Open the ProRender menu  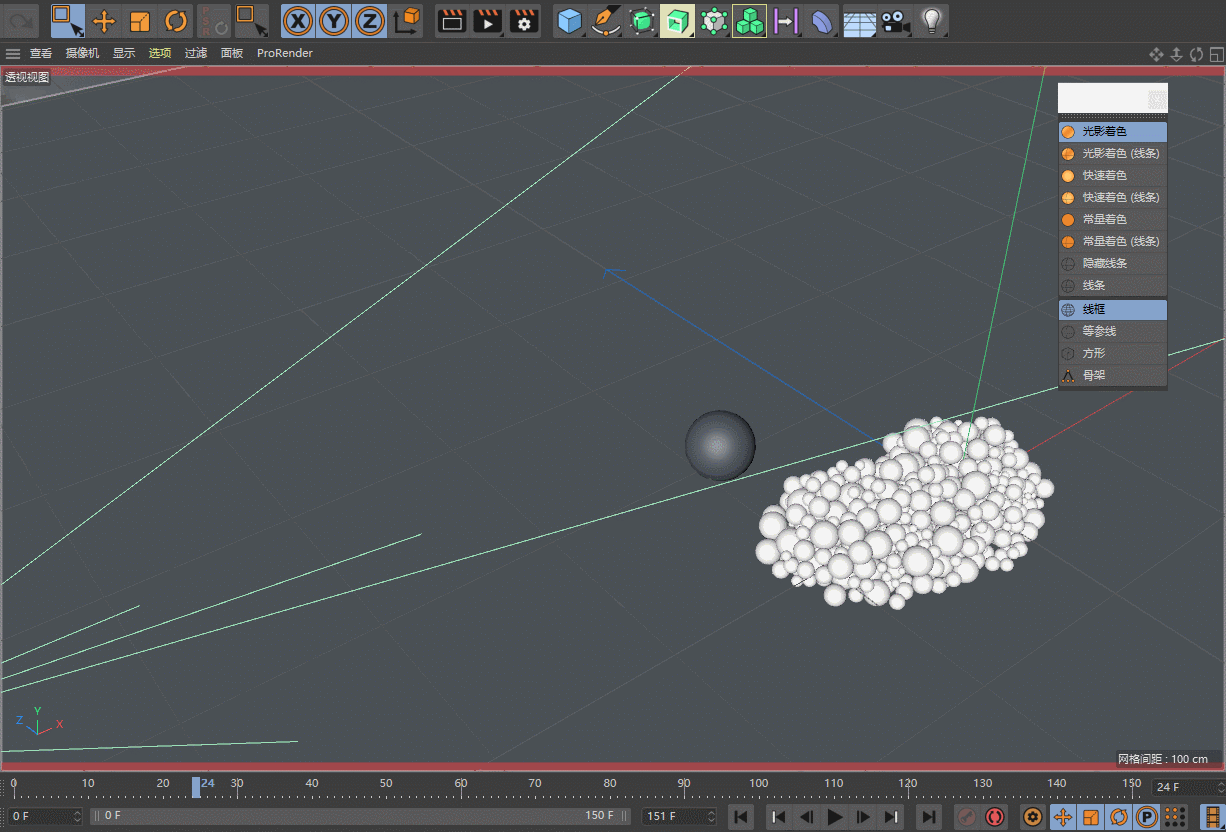coord(285,53)
